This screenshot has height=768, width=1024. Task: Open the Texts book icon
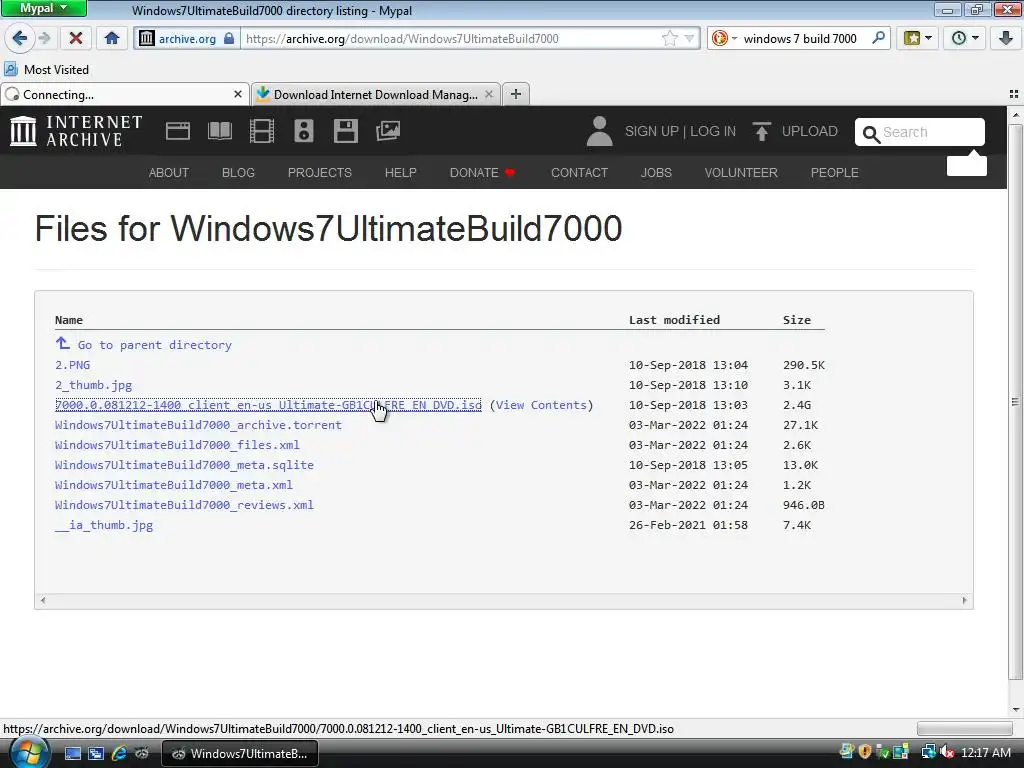(x=219, y=131)
